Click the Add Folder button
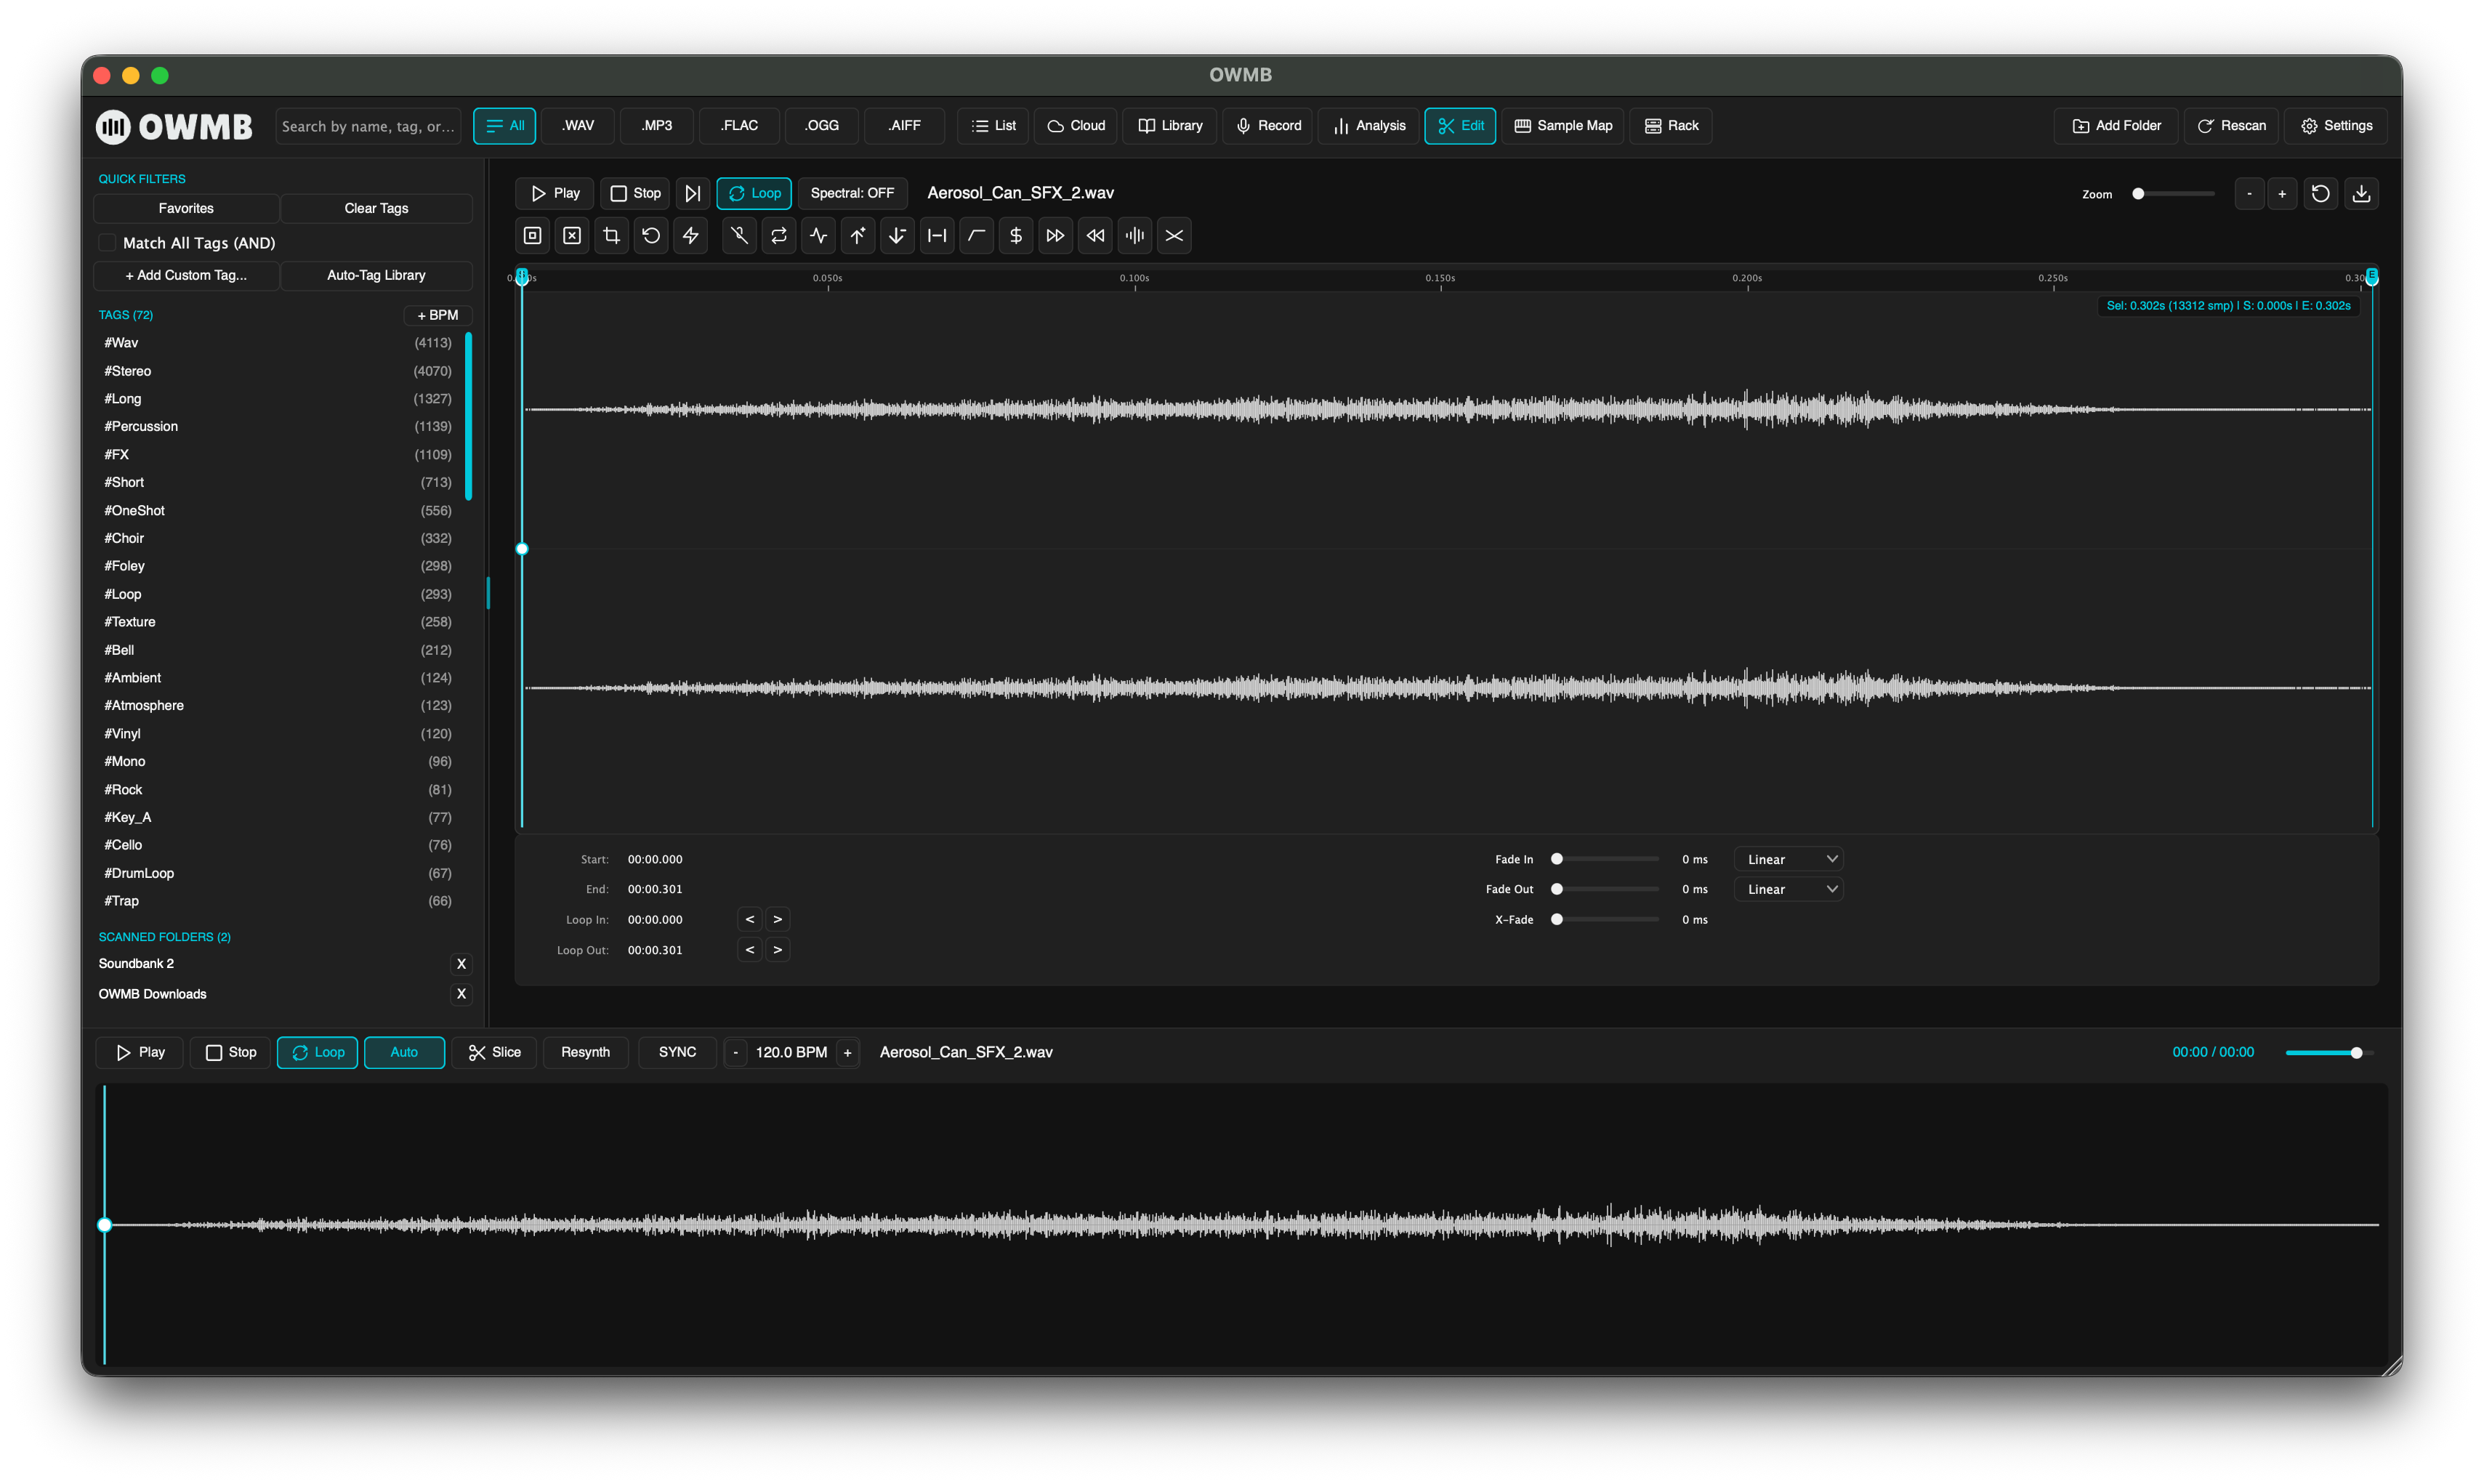The width and height of the screenshot is (2484, 1484). pyautogui.click(x=2116, y=126)
